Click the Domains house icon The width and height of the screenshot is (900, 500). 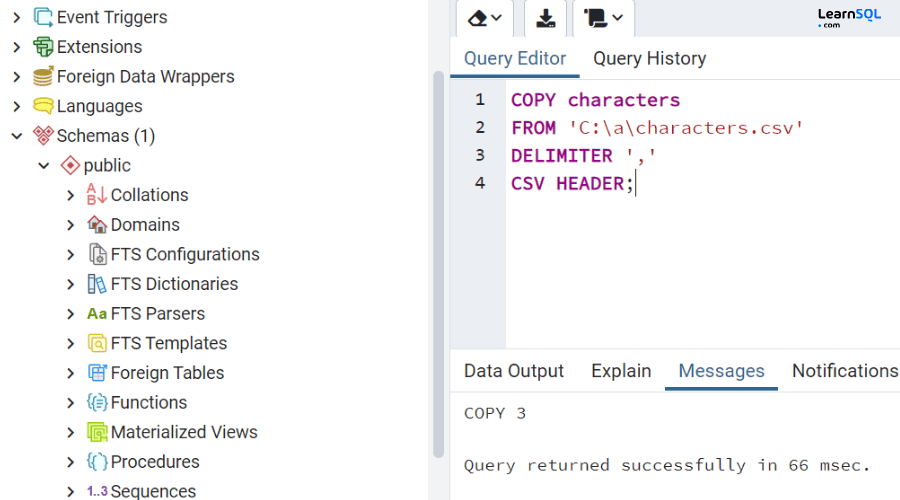pyautogui.click(x=97, y=225)
